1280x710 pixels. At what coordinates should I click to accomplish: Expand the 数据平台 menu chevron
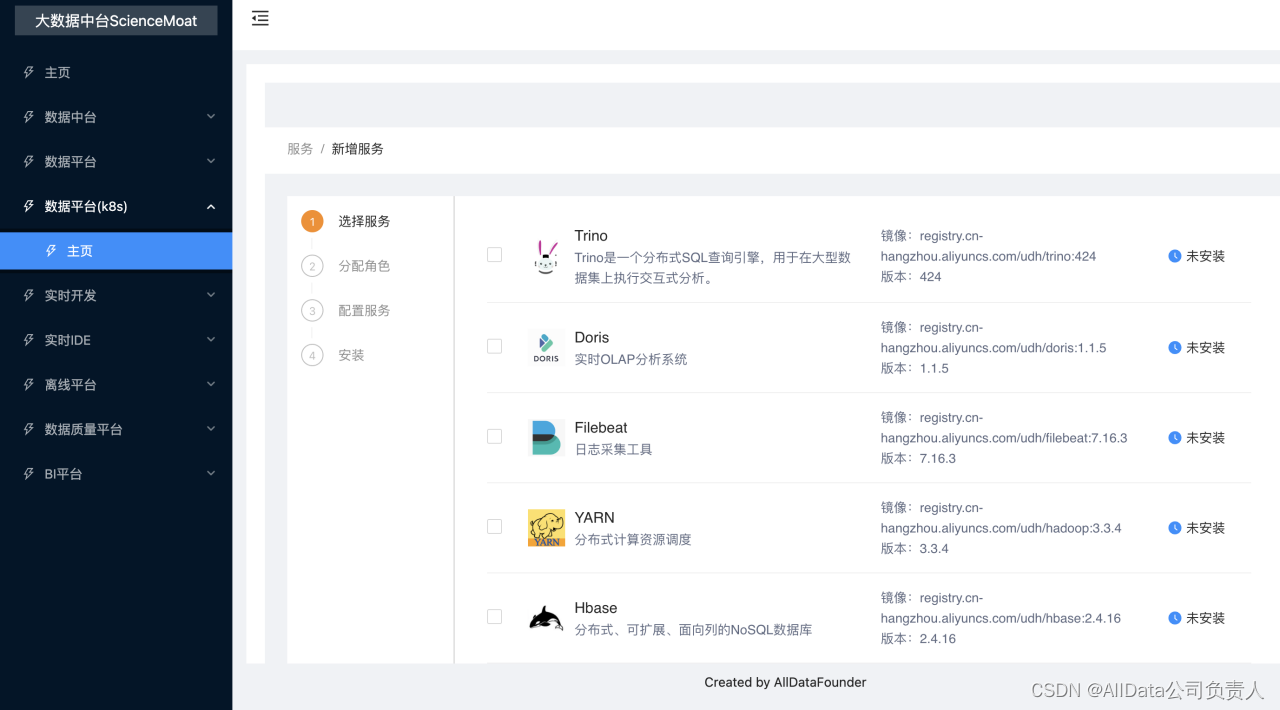(211, 161)
